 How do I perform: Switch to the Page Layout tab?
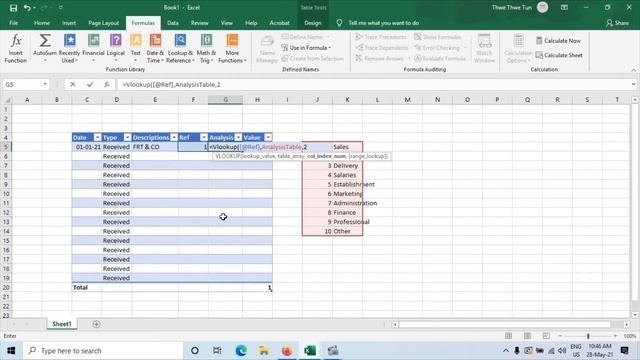[104, 23]
